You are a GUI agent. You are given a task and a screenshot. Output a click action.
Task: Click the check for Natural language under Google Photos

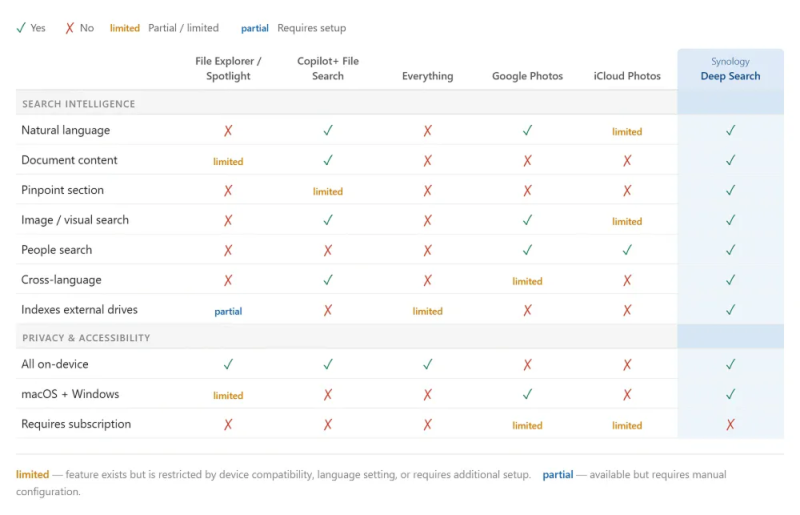click(528, 131)
